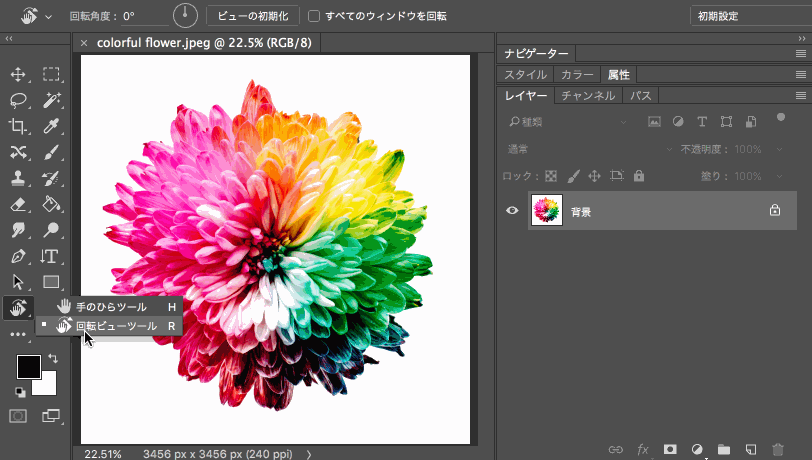Select the Move tool

click(x=18, y=74)
